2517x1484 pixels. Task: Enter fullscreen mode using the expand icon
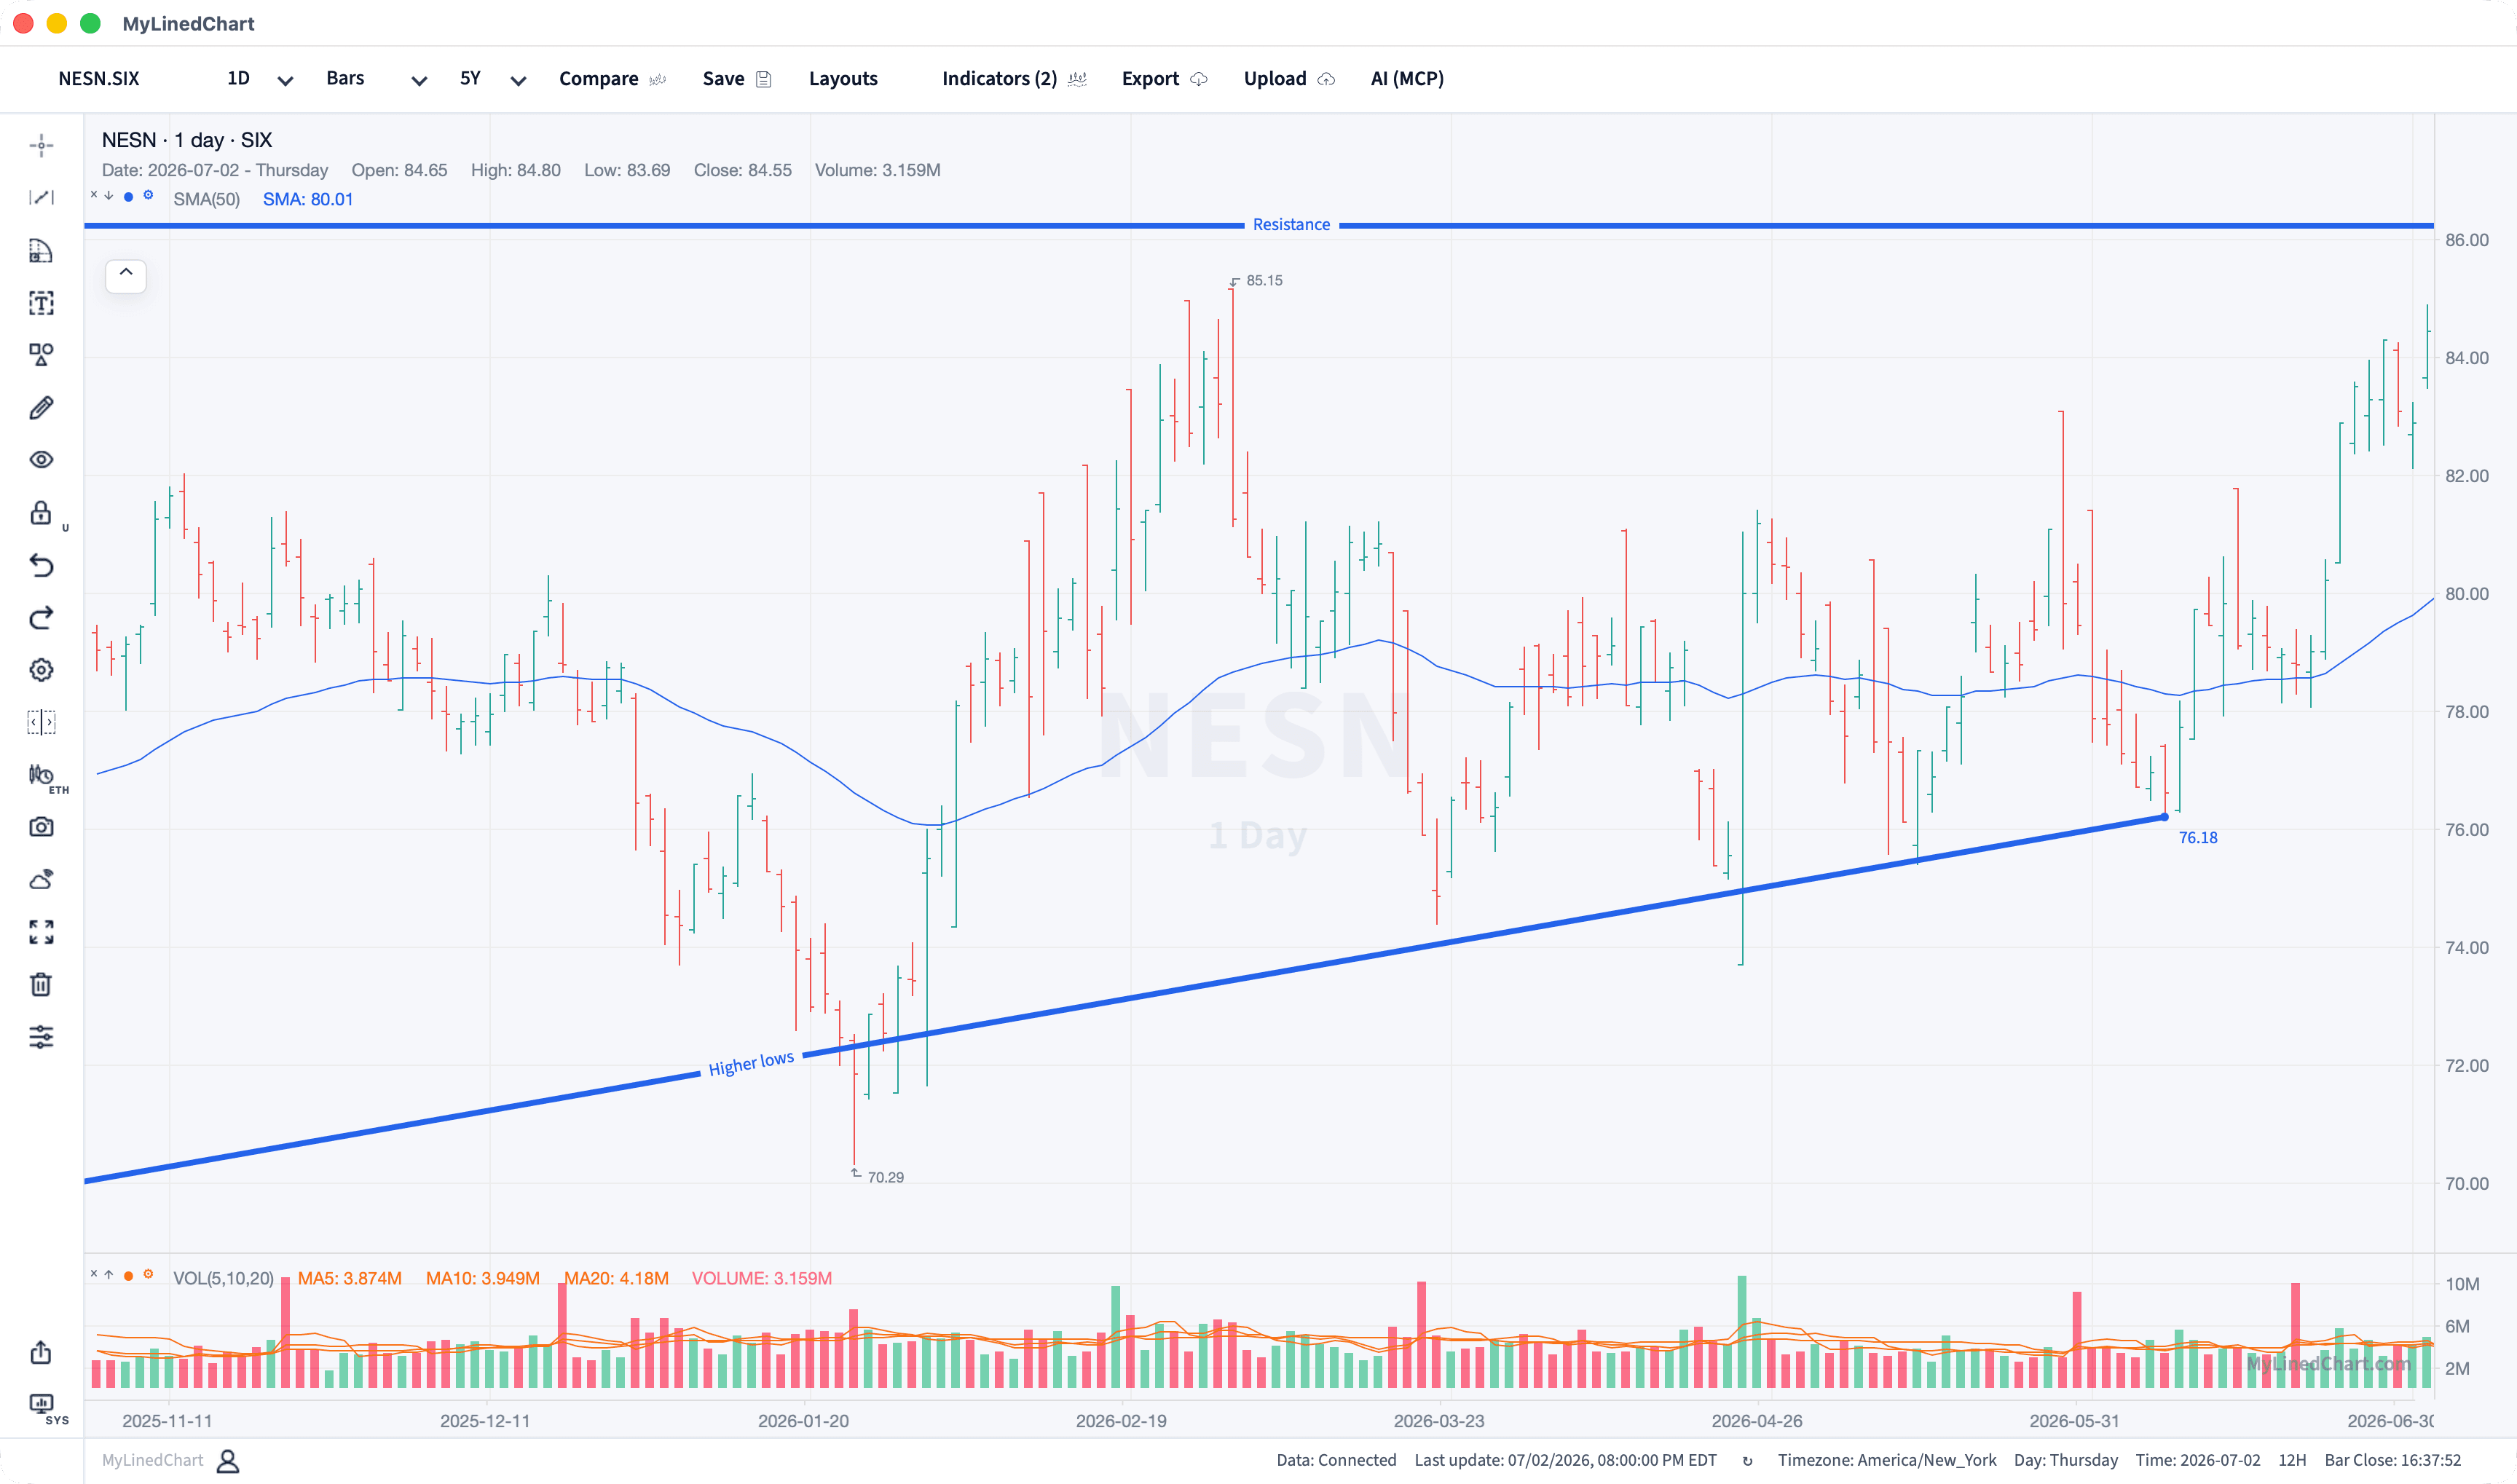(x=41, y=932)
